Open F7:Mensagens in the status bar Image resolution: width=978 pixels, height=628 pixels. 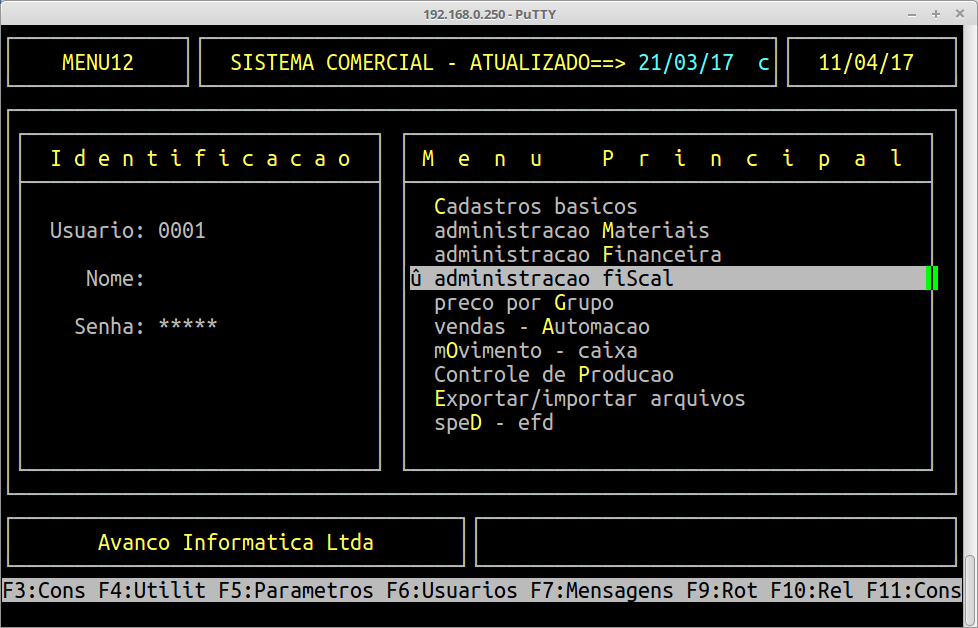(602, 591)
